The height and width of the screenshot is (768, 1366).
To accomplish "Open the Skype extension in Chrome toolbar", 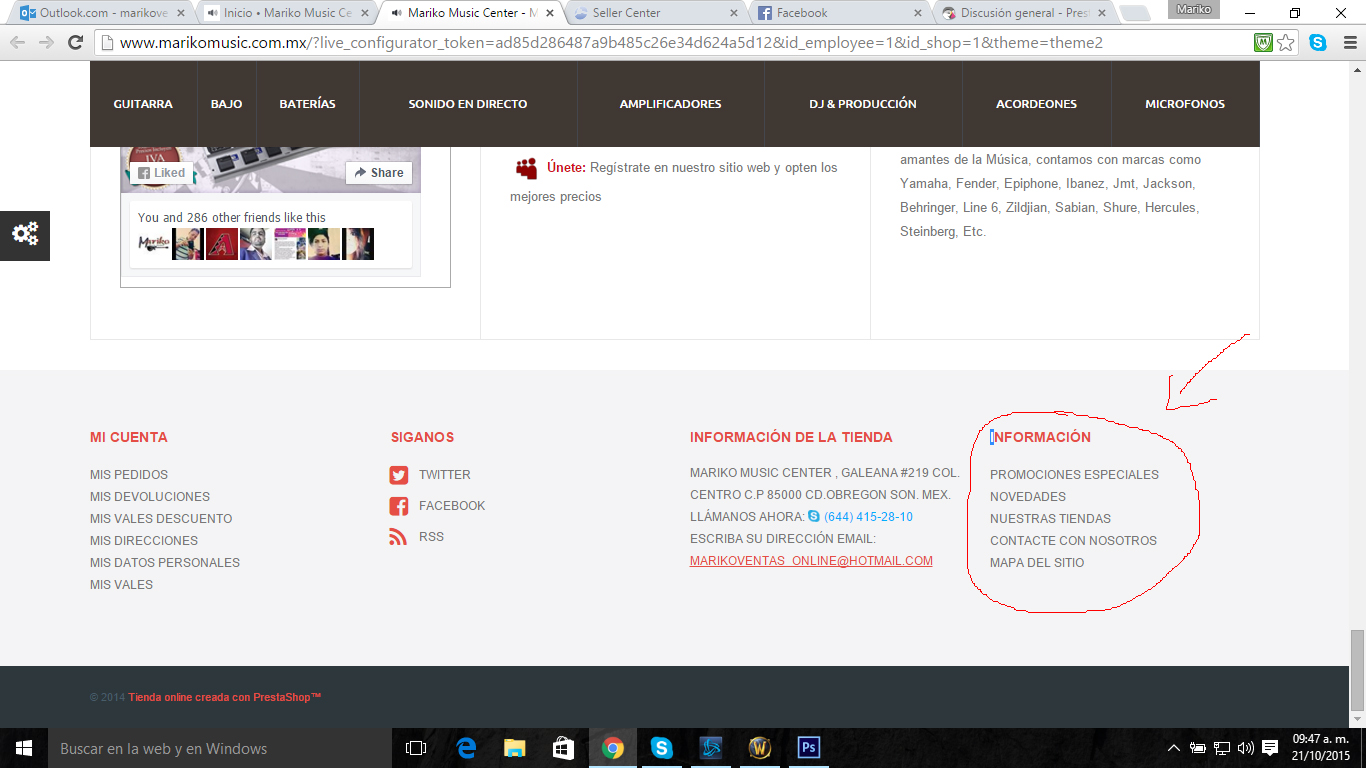I will click(1318, 43).
